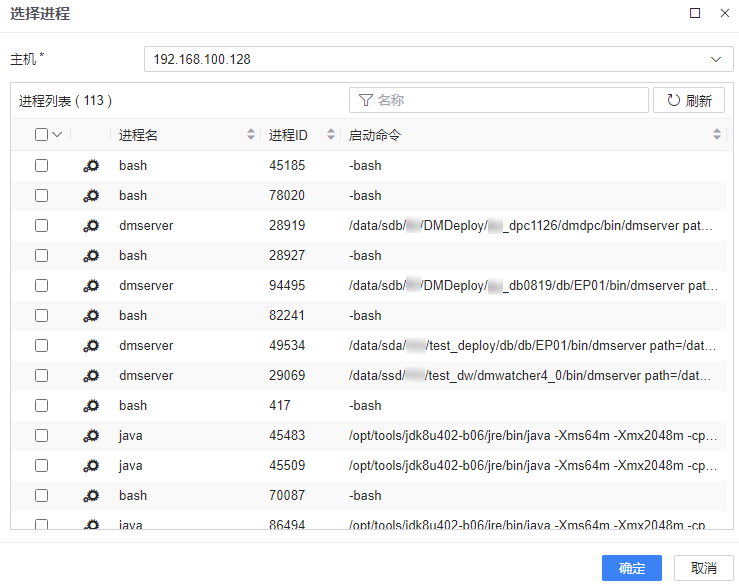Click gear icon of dmserver process 94495
Viewport: 739px width, 586px height.
click(x=91, y=286)
